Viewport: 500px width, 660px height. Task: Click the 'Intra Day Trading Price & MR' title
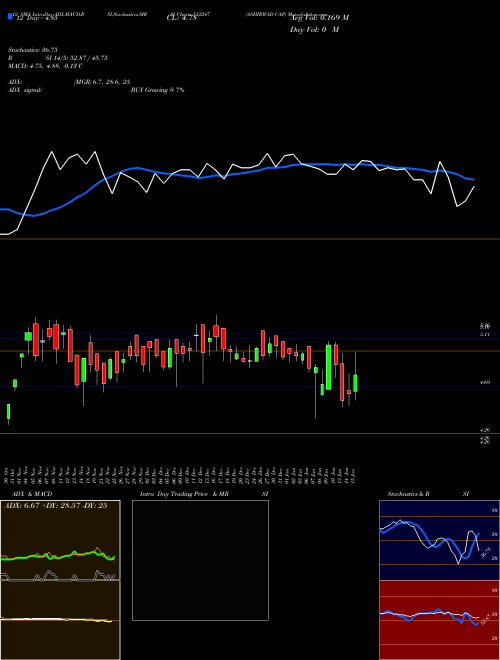pyautogui.click(x=184, y=494)
